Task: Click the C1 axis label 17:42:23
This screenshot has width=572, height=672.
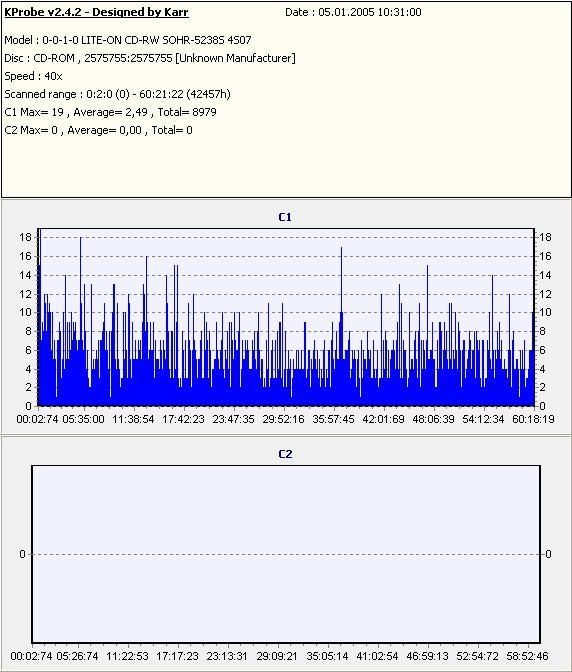Action: [x=183, y=419]
